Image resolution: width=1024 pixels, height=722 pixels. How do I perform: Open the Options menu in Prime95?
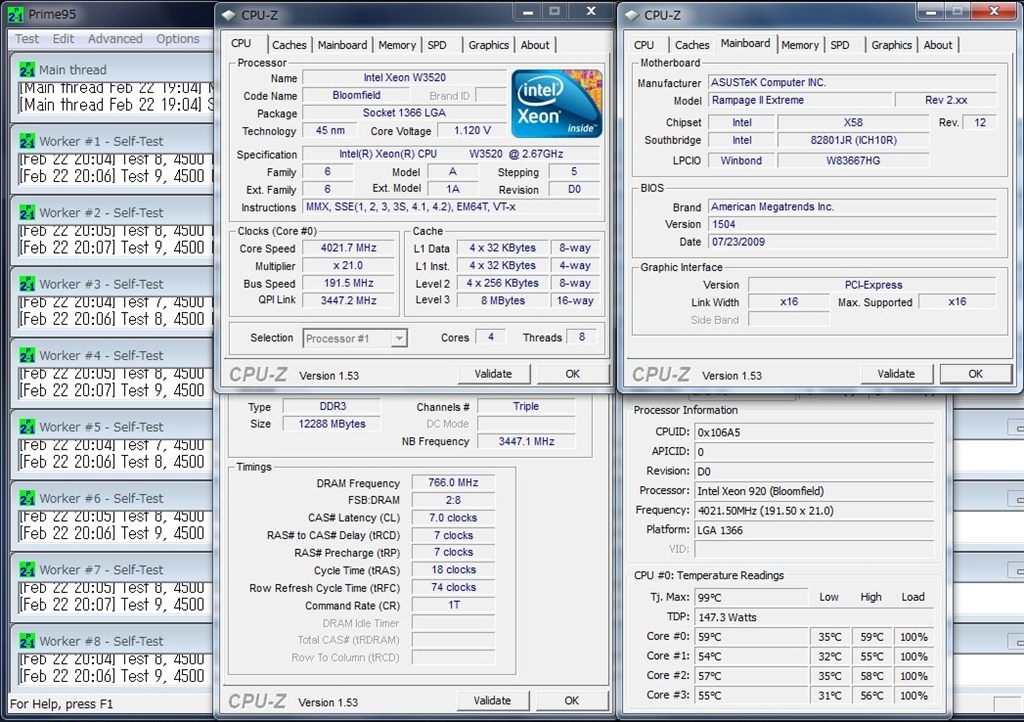(178, 39)
